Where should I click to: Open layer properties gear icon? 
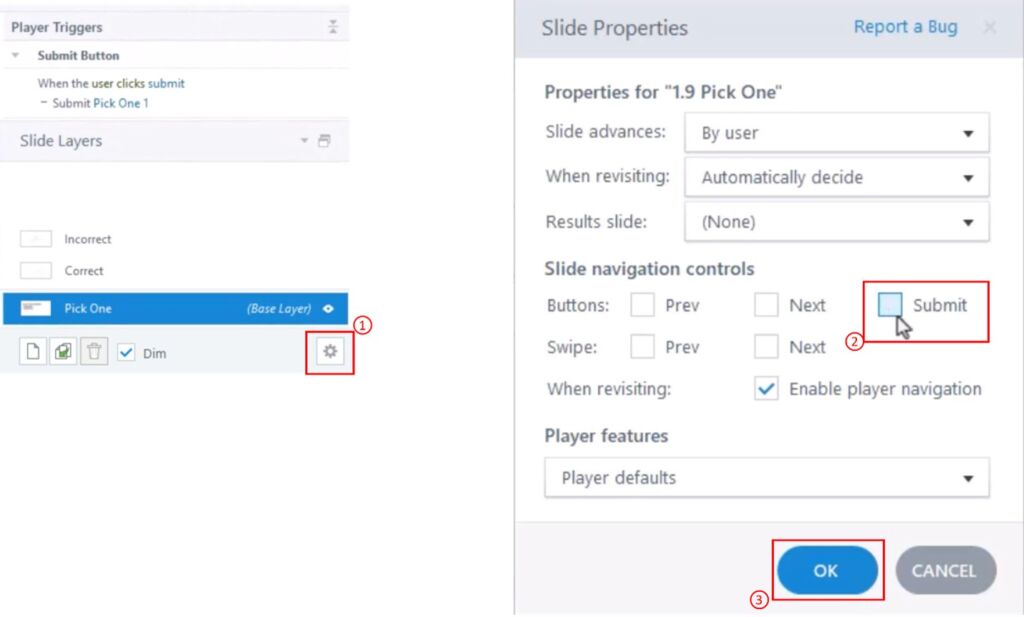[x=330, y=353]
